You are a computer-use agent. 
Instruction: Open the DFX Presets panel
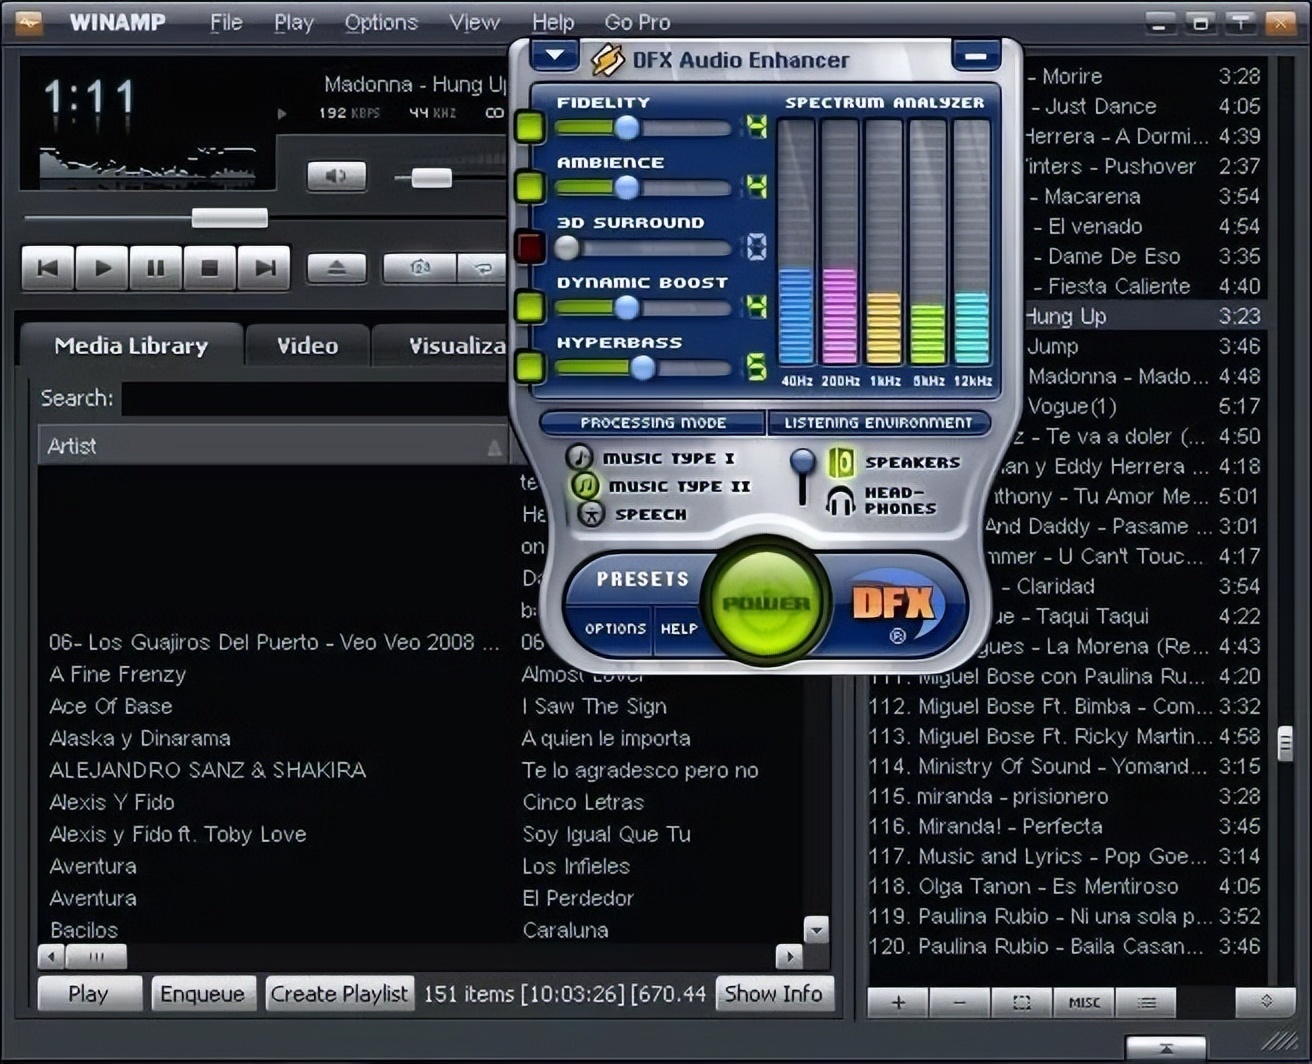(641, 578)
